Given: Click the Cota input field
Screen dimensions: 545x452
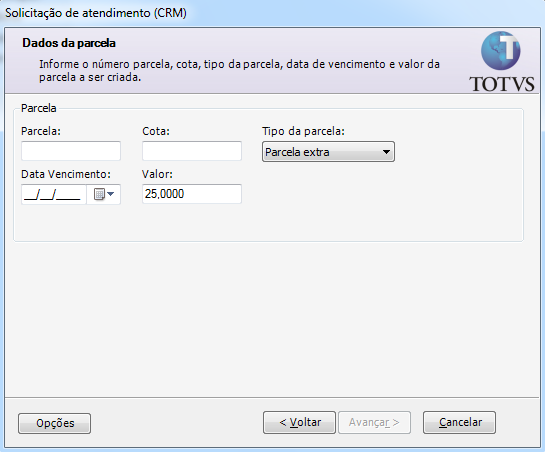Looking at the screenshot, I should click(192, 151).
